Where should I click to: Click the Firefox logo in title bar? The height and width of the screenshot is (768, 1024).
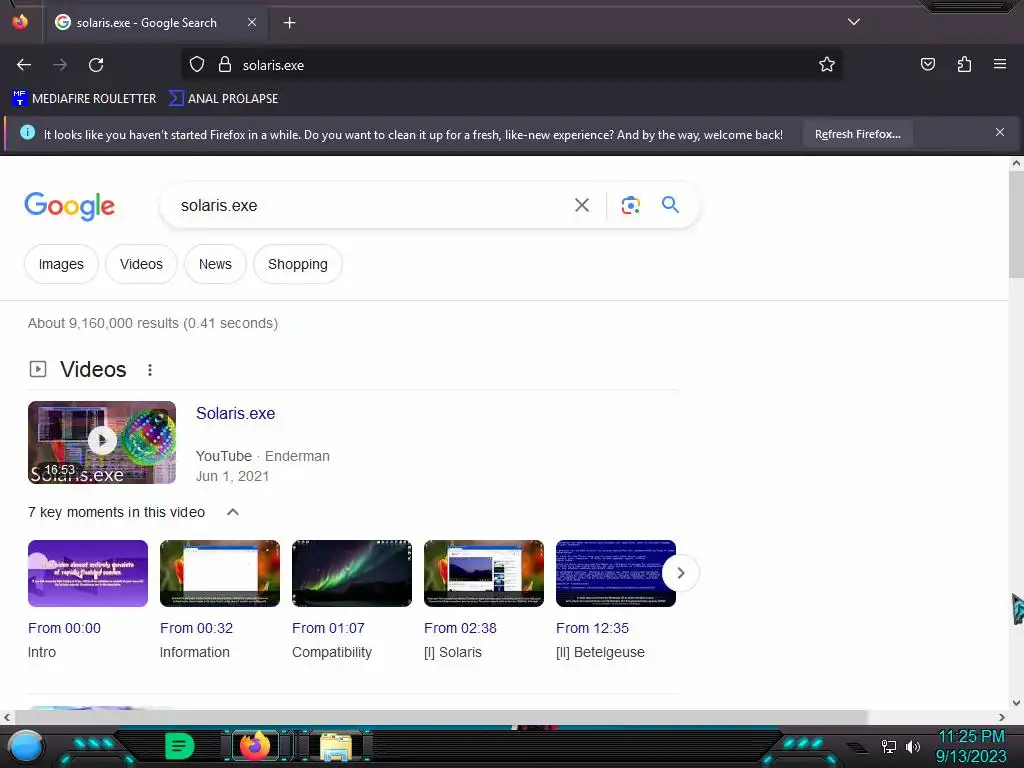click(x=20, y=22)
